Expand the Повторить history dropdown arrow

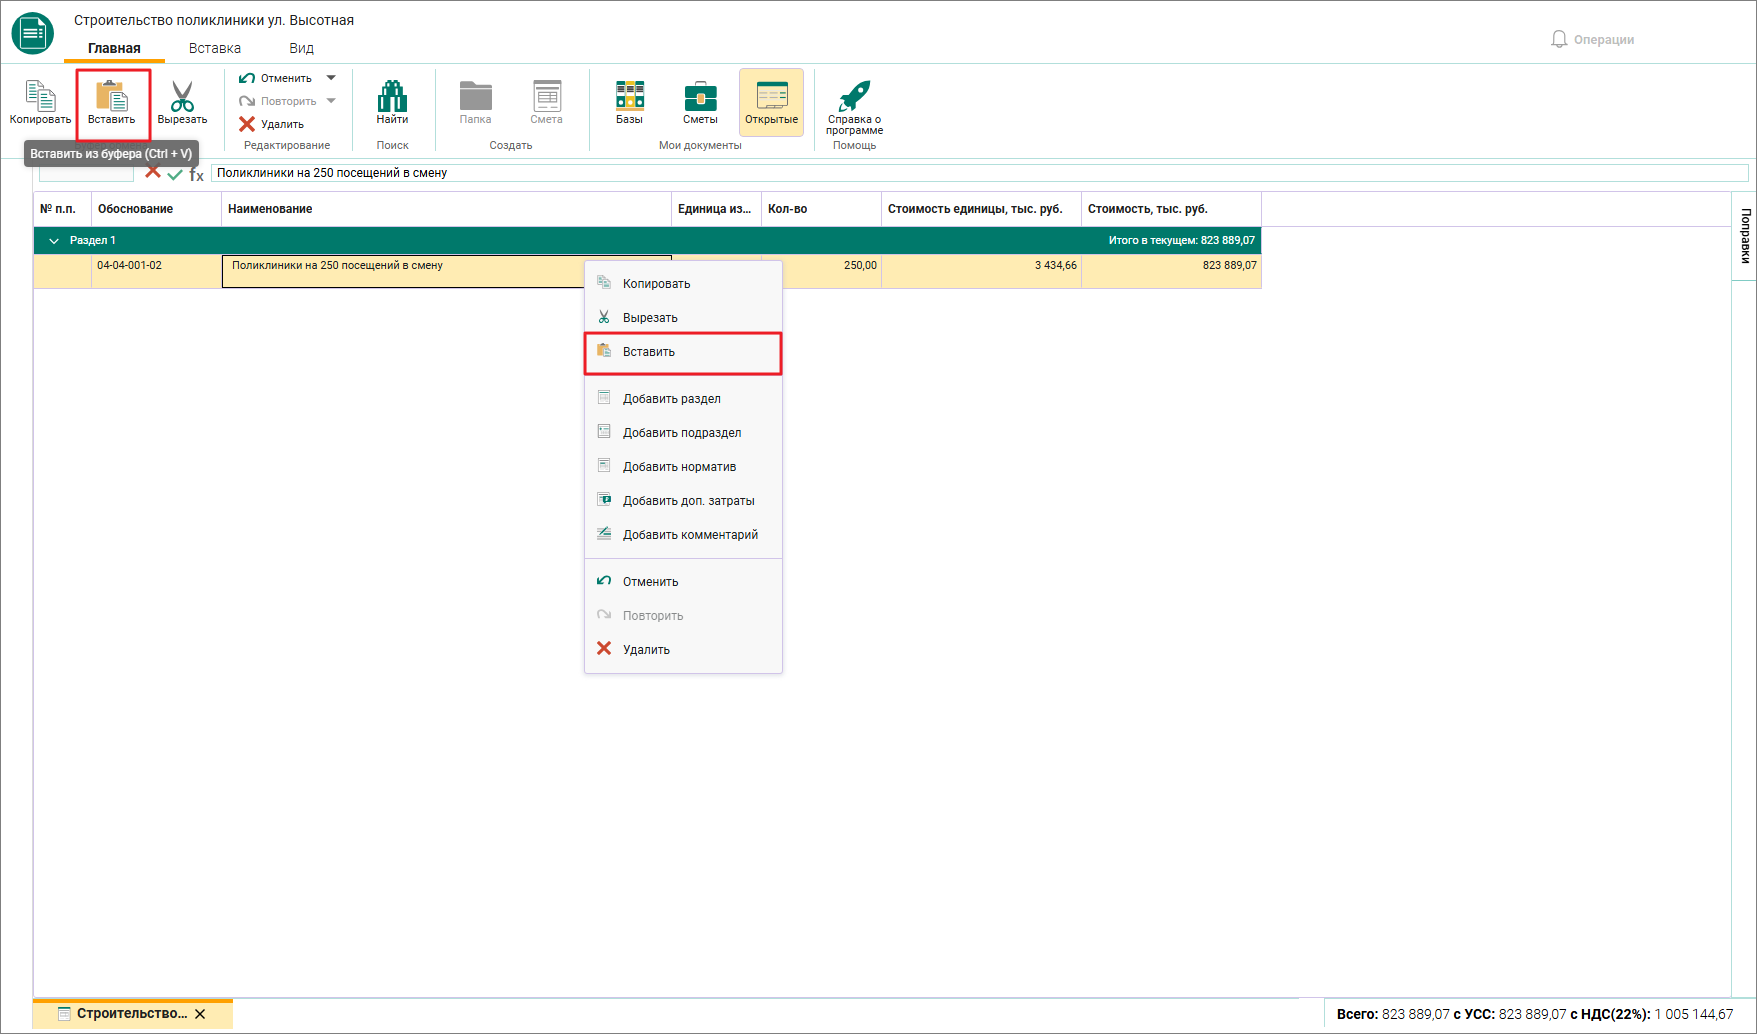(331, 101)
